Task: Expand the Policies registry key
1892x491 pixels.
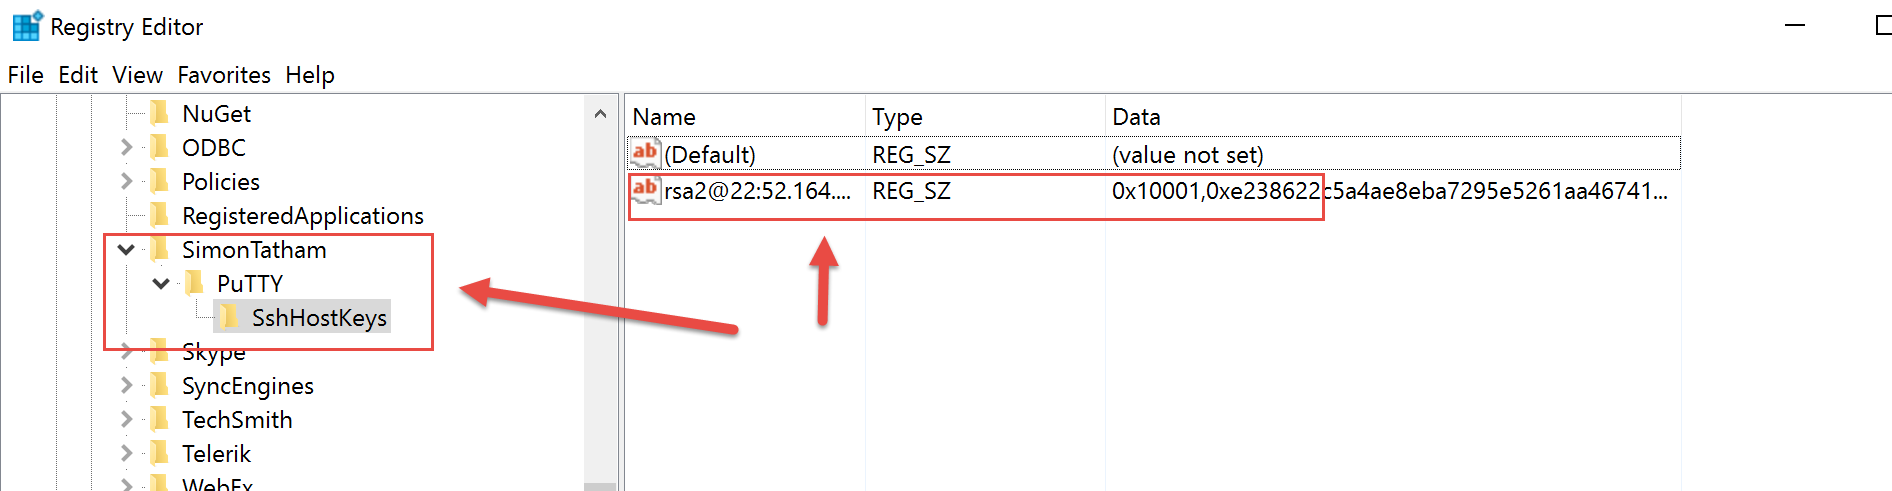Action: pyautogui.click(x=126, y=181)
